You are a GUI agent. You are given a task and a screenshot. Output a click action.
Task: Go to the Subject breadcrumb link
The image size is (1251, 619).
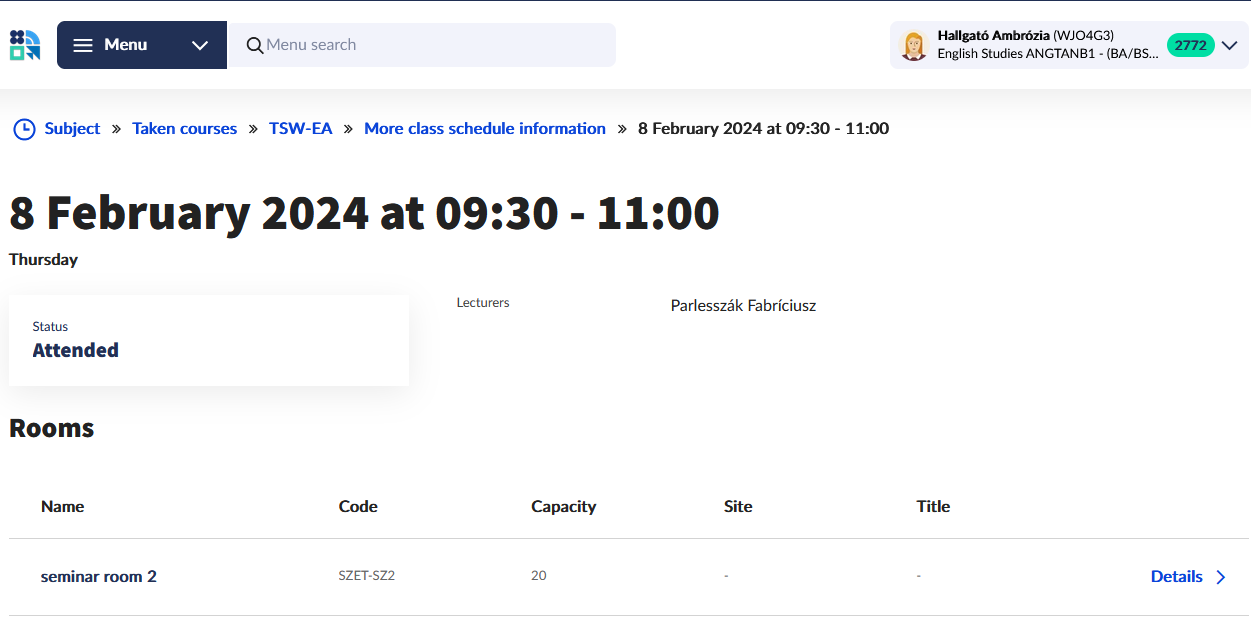click(72, 129)
